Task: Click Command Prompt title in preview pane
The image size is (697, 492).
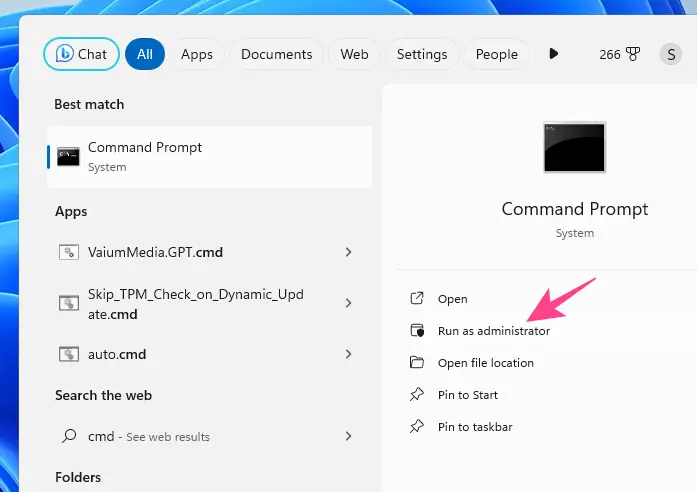Action: tap(575, 209)
